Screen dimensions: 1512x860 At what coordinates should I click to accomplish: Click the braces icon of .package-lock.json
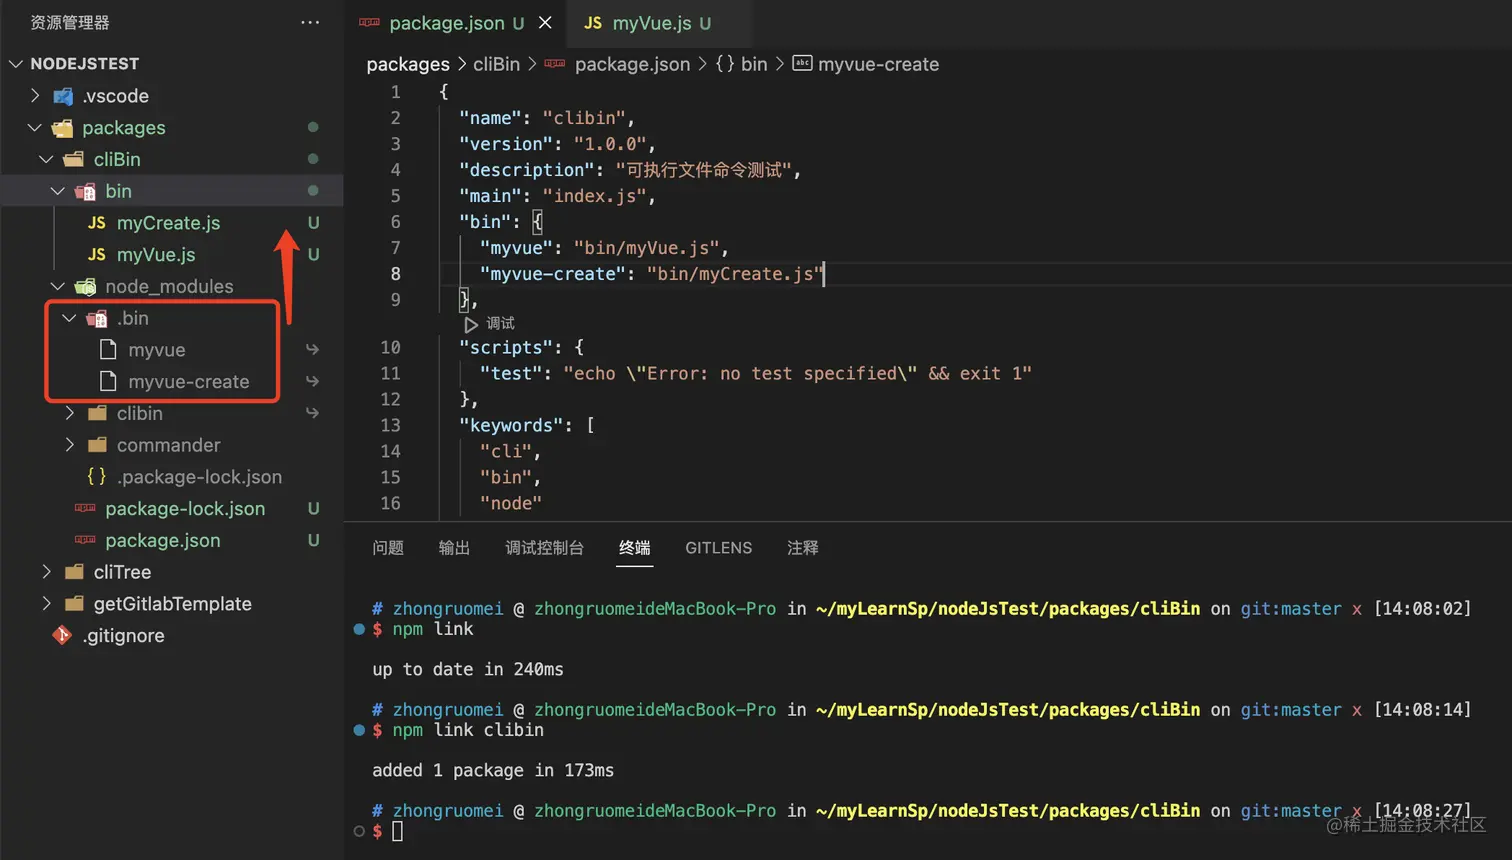point(97,477)
